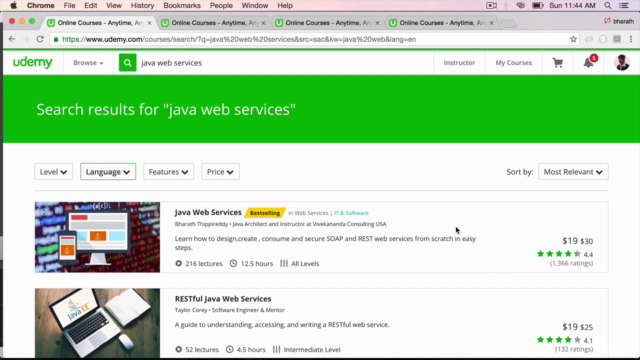The image size is (640, 360).
Task: Open the Window menu
Action: point(254,6)
